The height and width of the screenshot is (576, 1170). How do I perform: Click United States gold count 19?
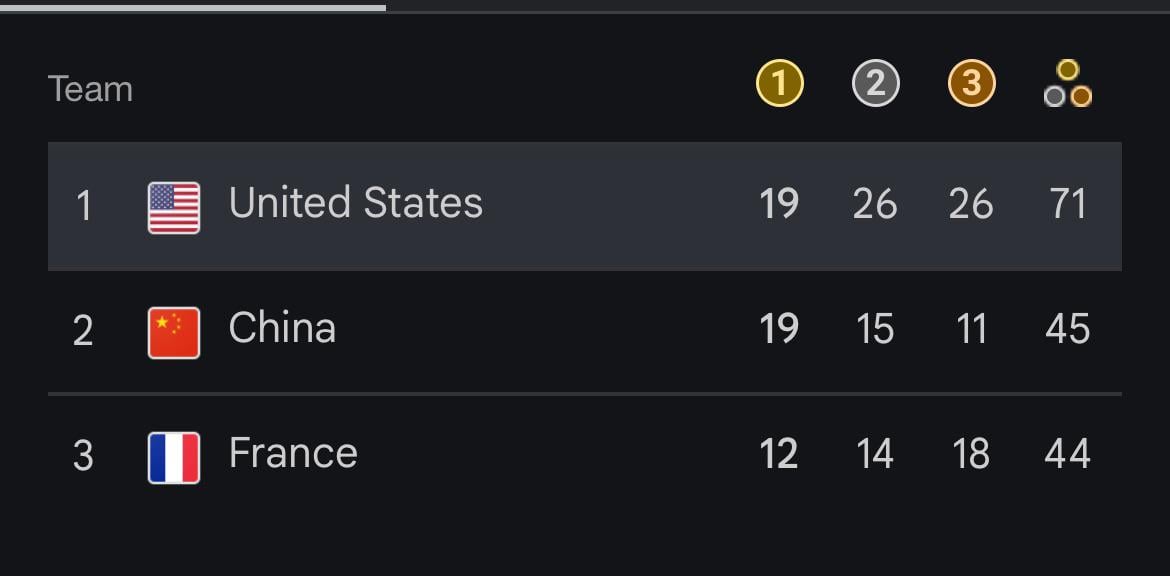click(779, 204)
